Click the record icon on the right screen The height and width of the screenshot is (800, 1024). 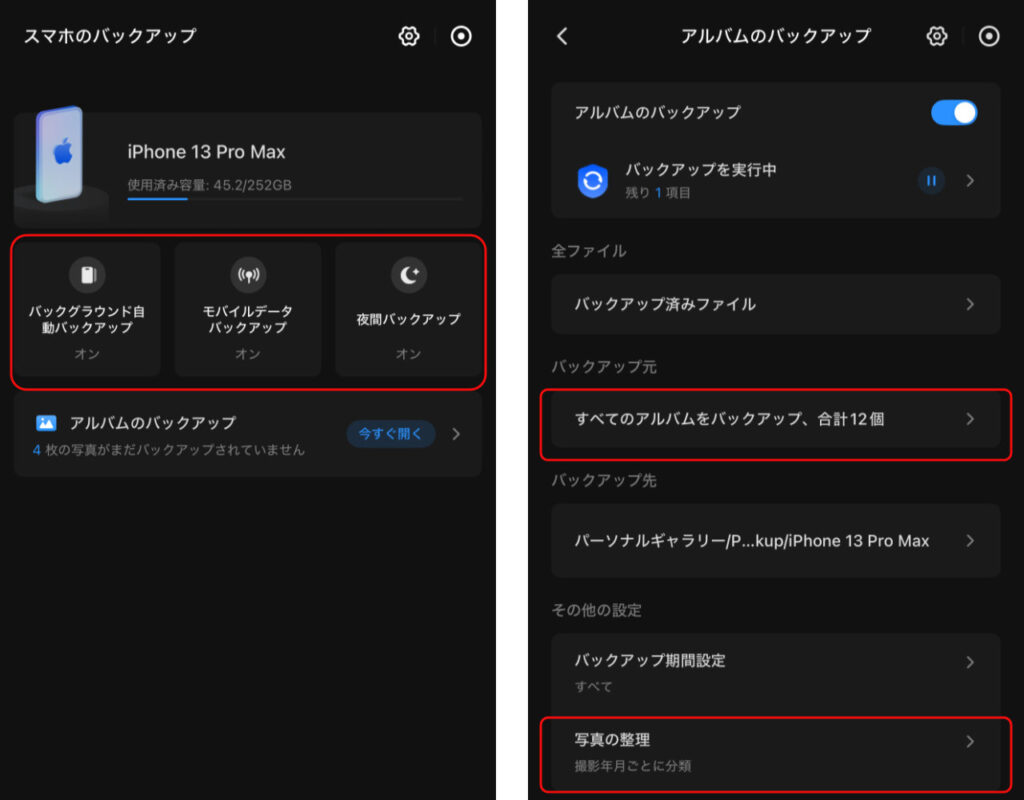tap(988, 36)
